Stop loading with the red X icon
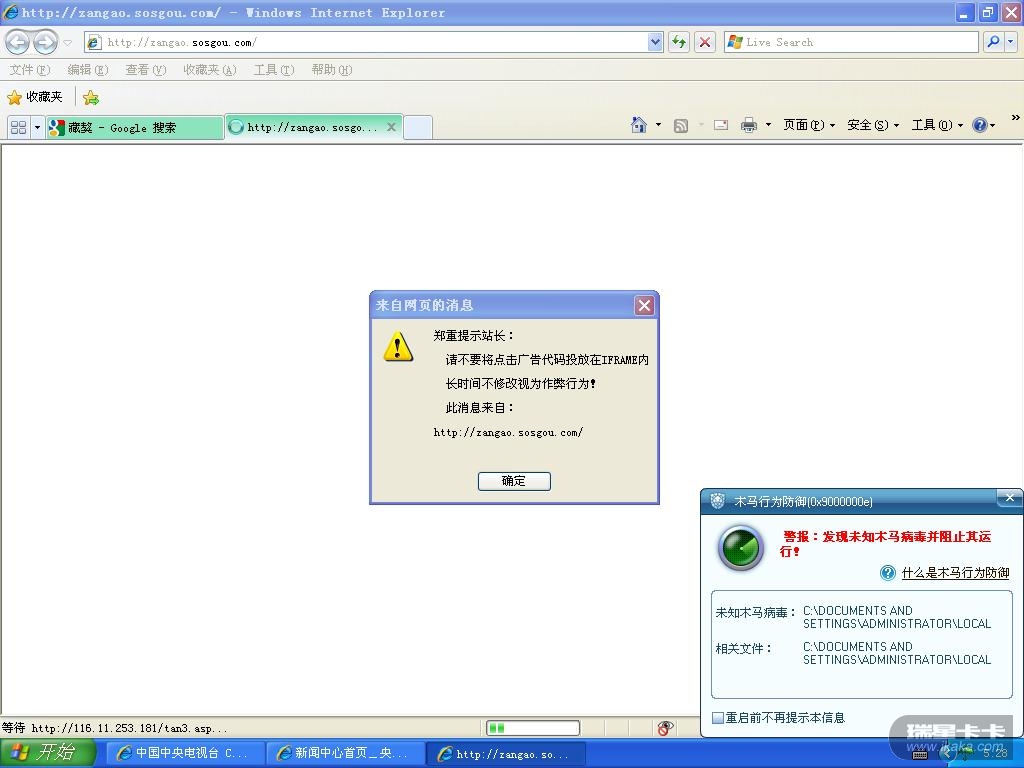Image resolution: width=1024 pixels, height=768 pixels. (705, 42)
